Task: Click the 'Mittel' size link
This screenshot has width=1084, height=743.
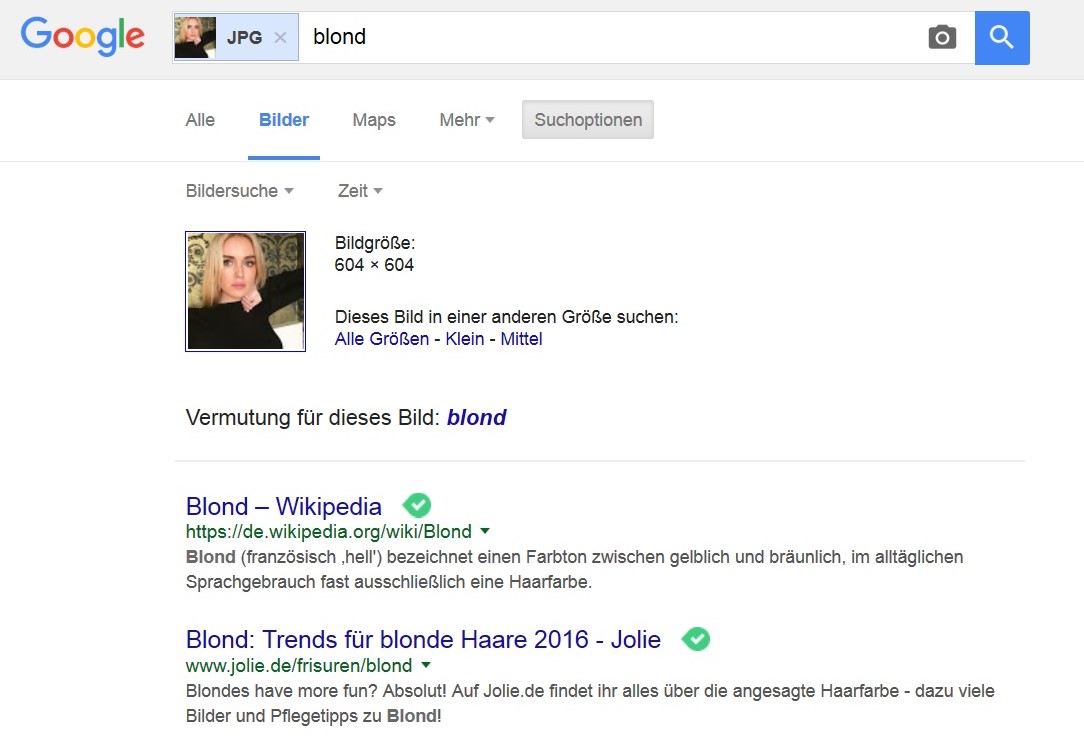Action: (x=521, y=339)
